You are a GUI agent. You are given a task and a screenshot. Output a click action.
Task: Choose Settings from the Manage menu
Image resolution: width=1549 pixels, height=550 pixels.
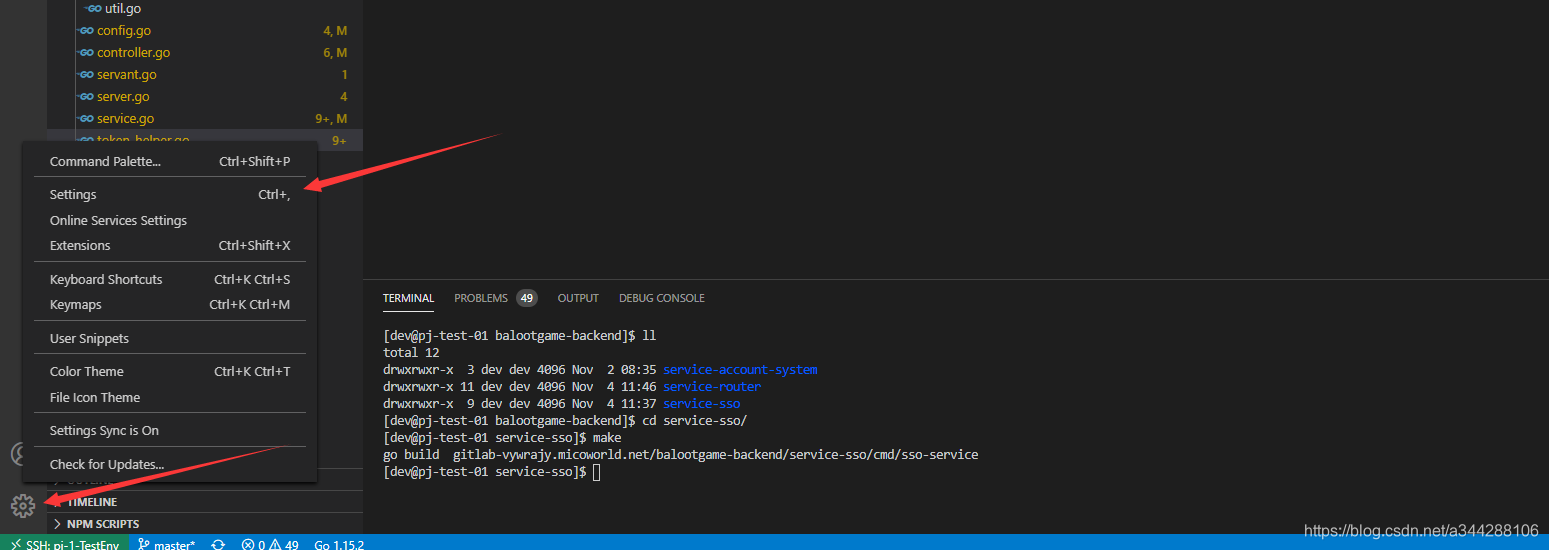pos(170,194)
